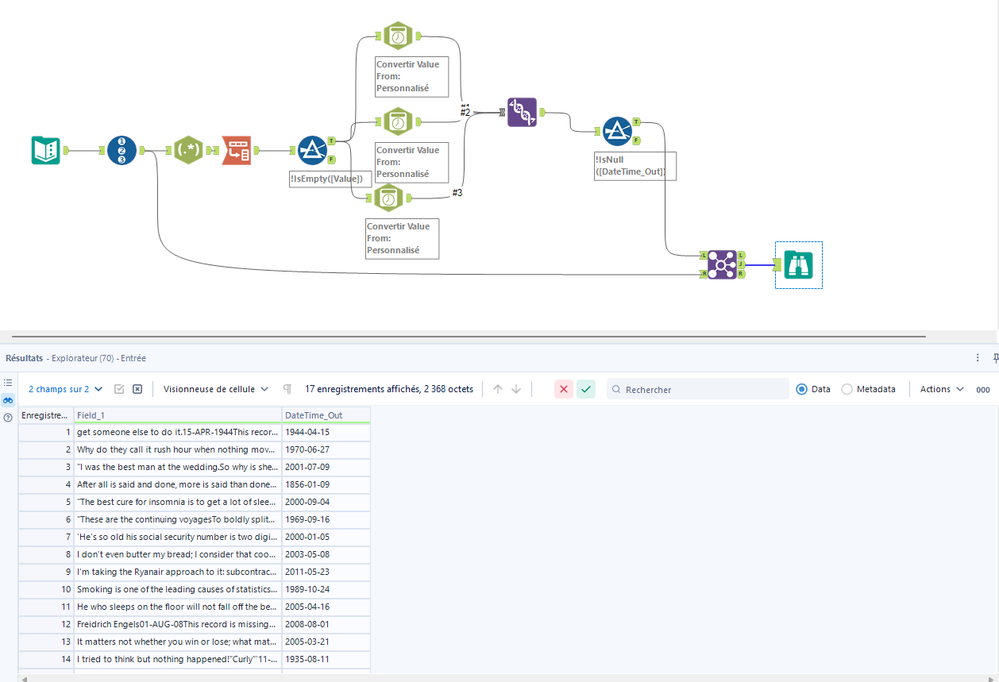Click the '17 enregistrements affichés' record count text
This screenshot has height=682, width=999.
click(x=389, y=389)
